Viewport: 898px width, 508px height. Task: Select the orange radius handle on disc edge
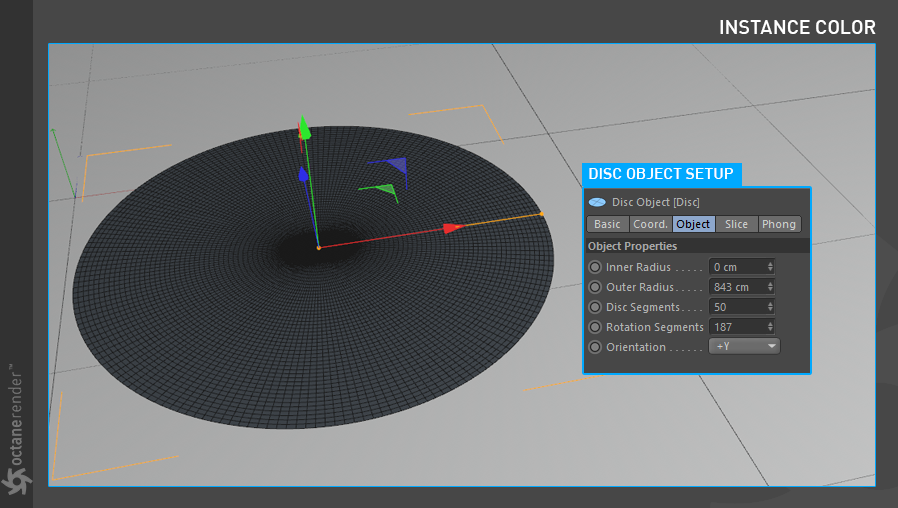click(x=542, y=213)
